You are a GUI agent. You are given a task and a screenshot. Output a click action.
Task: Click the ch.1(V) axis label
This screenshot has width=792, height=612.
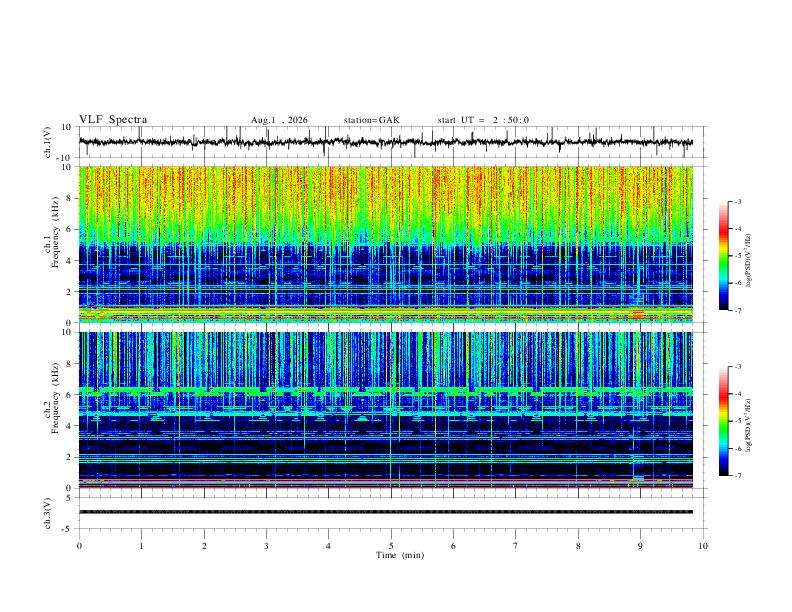47,142
